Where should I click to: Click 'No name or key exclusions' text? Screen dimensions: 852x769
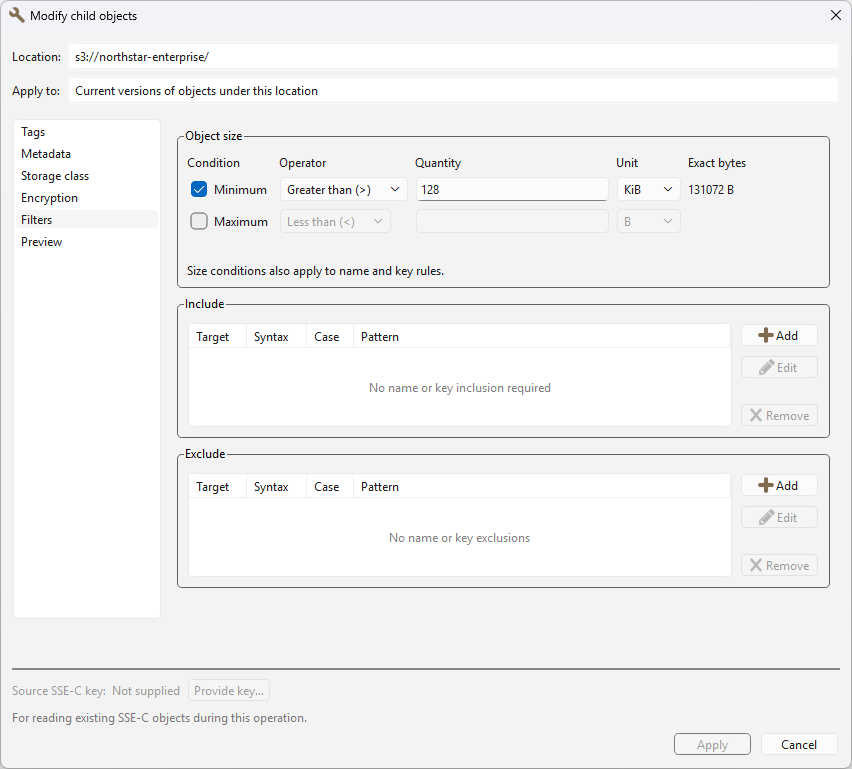coord(460,538)
